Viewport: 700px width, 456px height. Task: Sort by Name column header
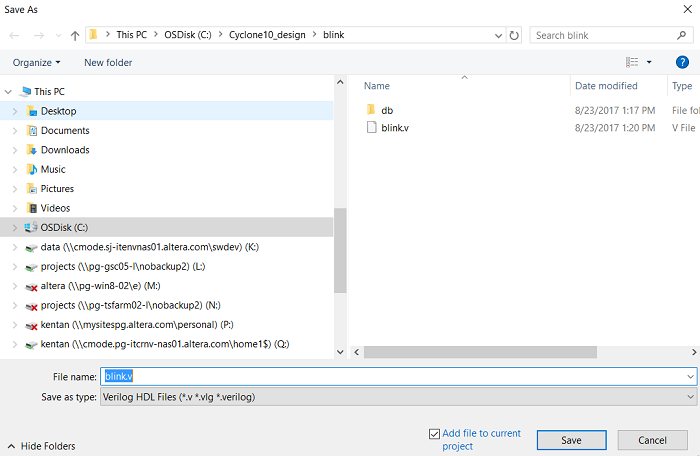tap(377, 86)
